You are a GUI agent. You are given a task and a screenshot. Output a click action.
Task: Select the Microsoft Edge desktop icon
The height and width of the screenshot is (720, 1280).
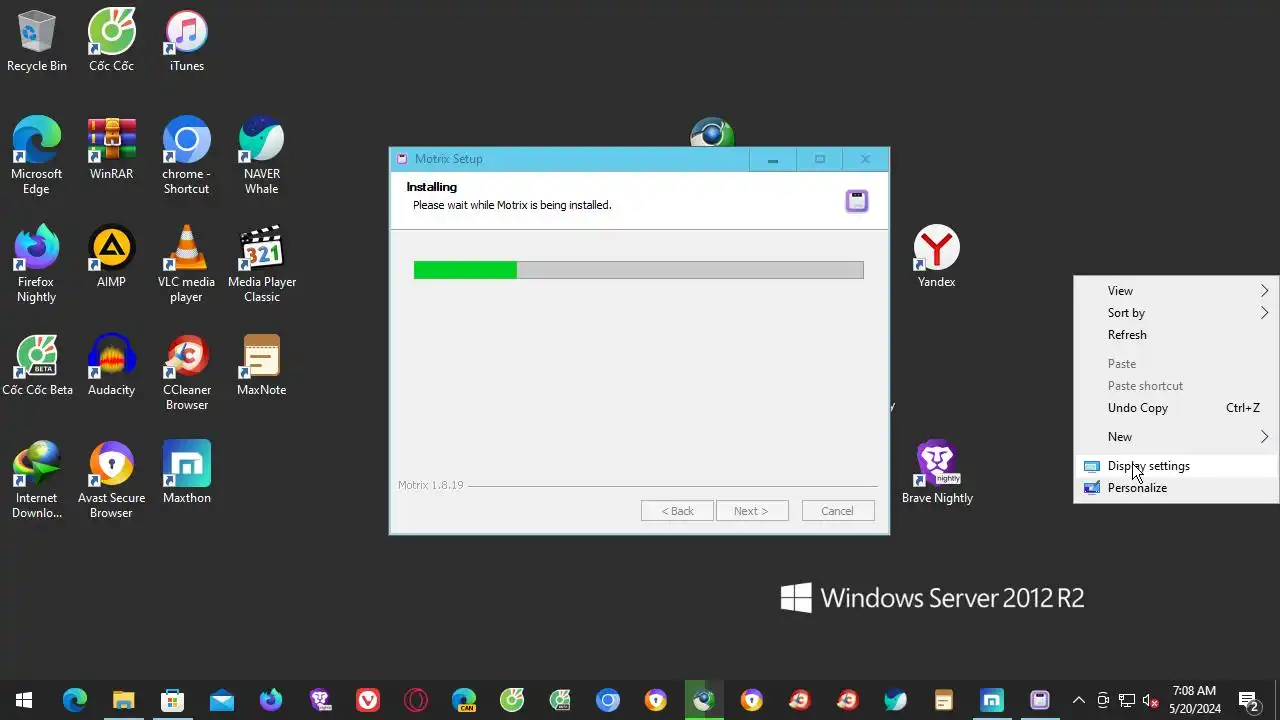coord(37,156)
